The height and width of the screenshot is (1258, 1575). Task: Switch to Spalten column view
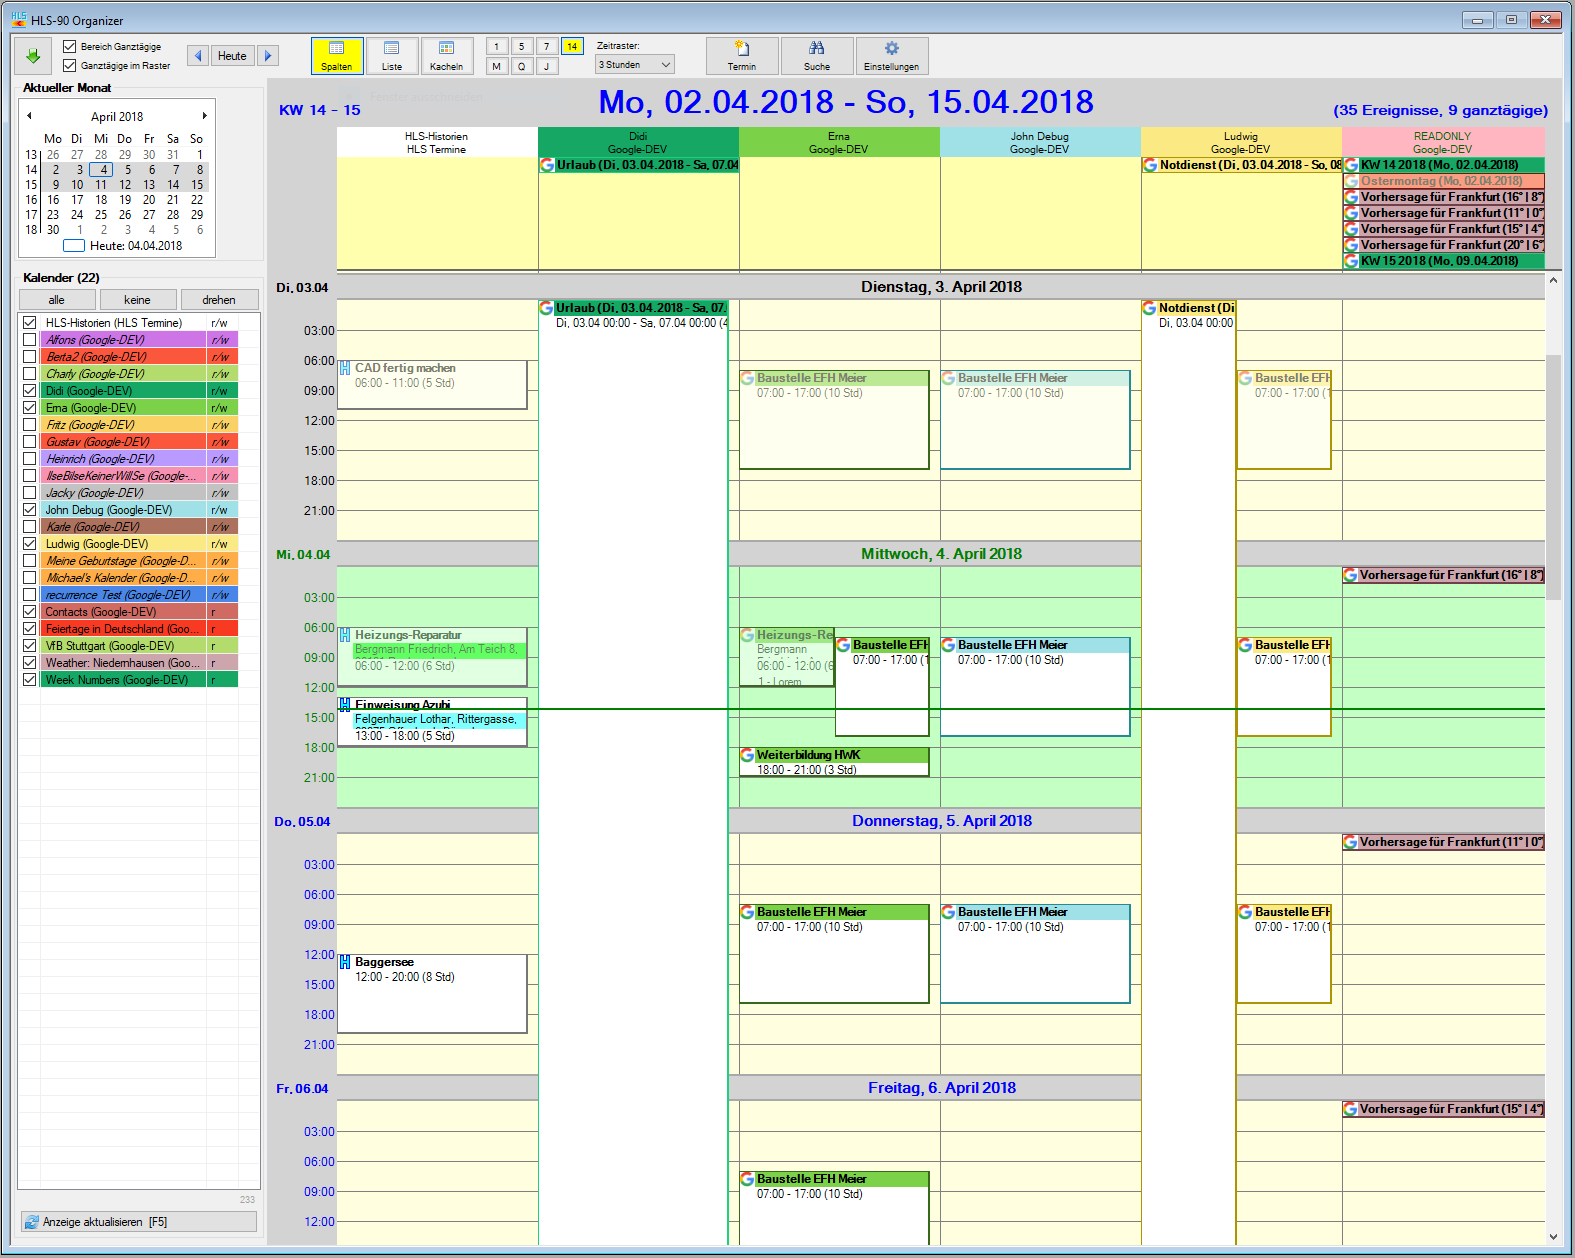click(x=337, y=56)
